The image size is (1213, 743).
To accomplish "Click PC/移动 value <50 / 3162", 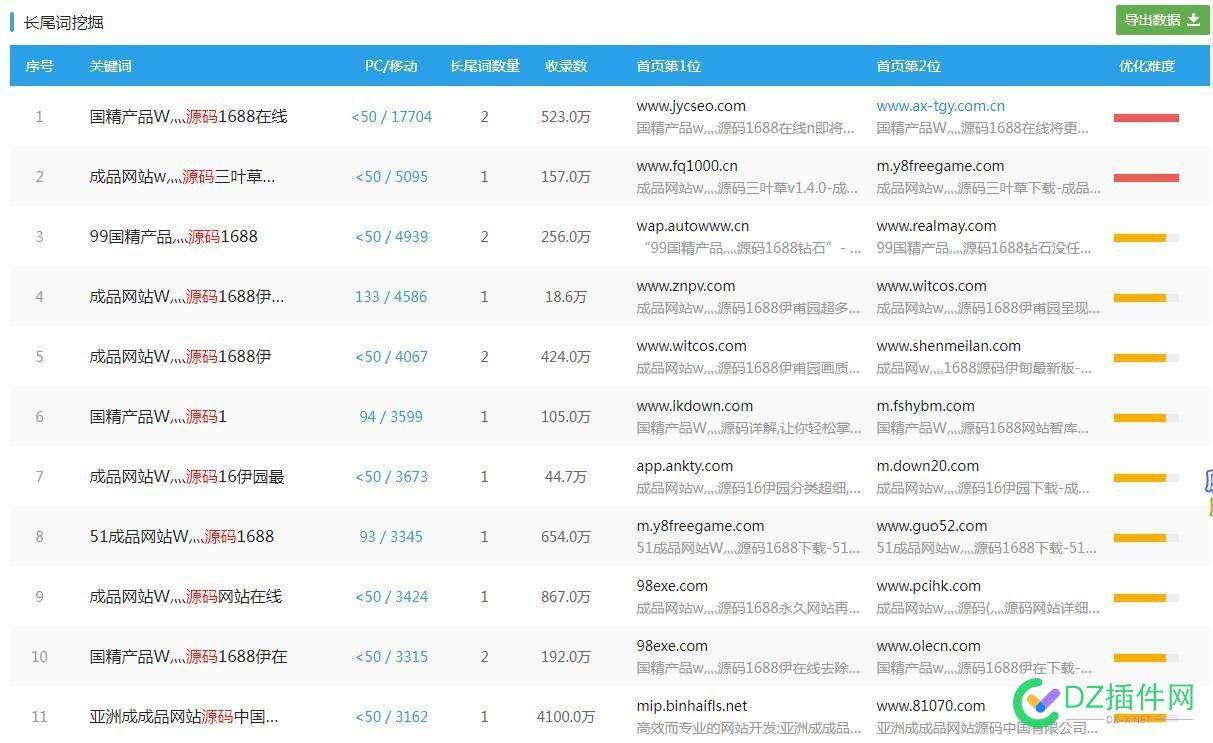I will 392,717.
